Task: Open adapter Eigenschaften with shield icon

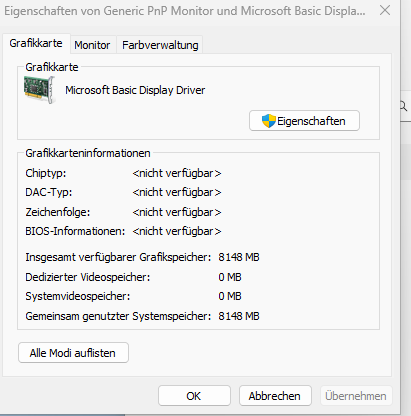Action: [x=304, y=121]
